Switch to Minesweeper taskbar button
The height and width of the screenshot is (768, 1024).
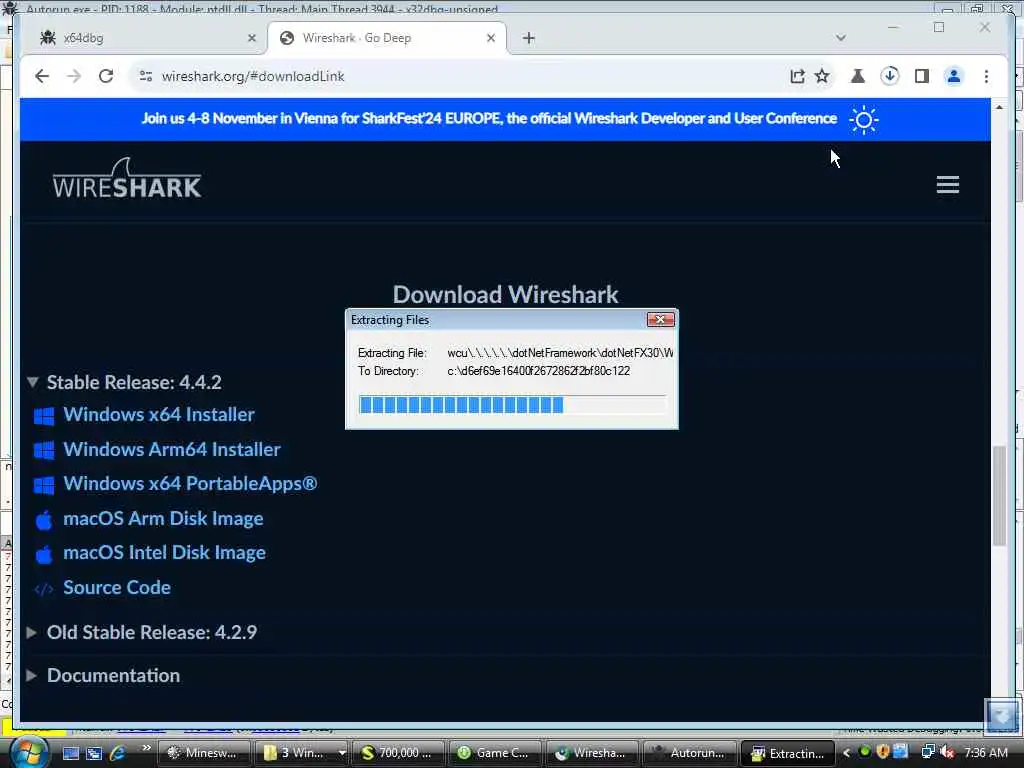[204, 753]
